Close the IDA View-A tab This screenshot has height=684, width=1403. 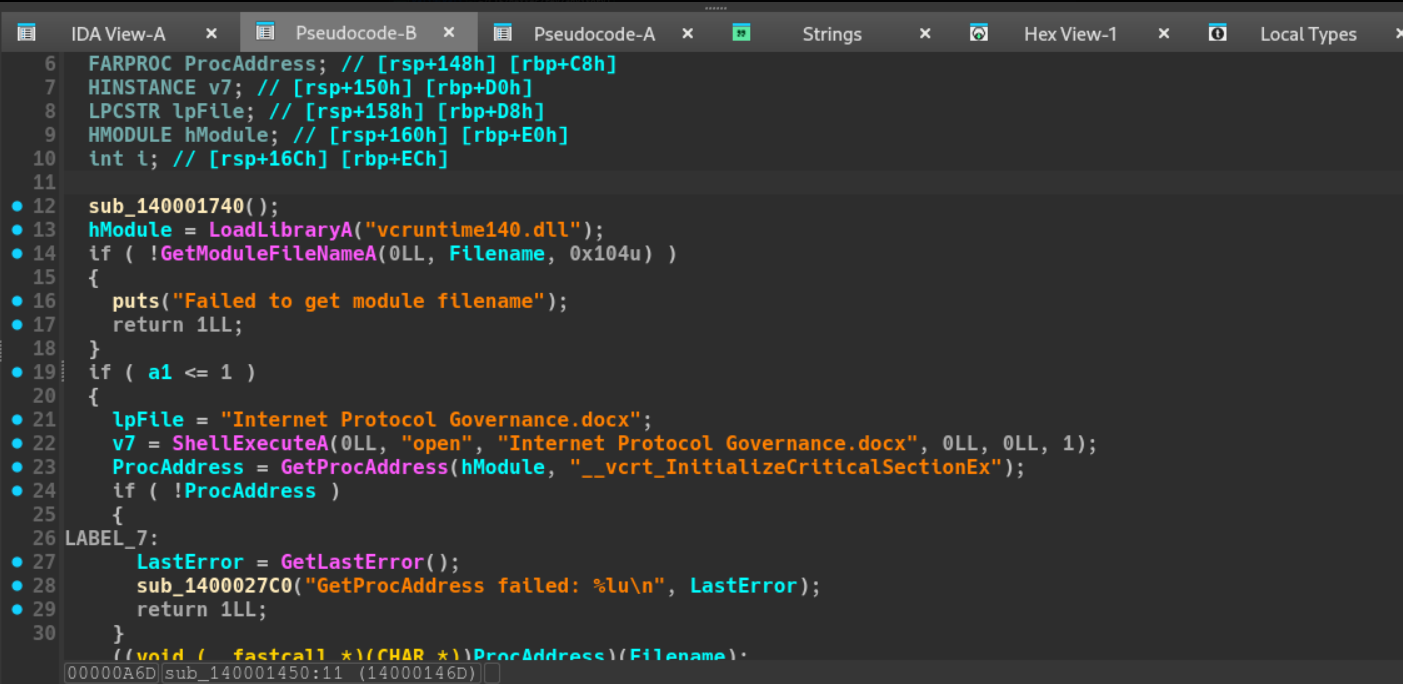(210, 33)
